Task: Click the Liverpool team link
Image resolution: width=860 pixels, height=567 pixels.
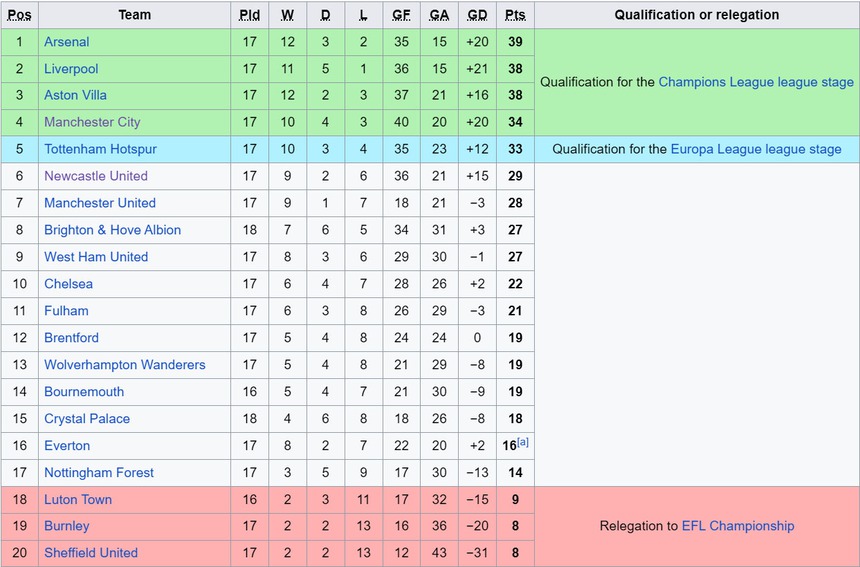Action: coord(71,69)
